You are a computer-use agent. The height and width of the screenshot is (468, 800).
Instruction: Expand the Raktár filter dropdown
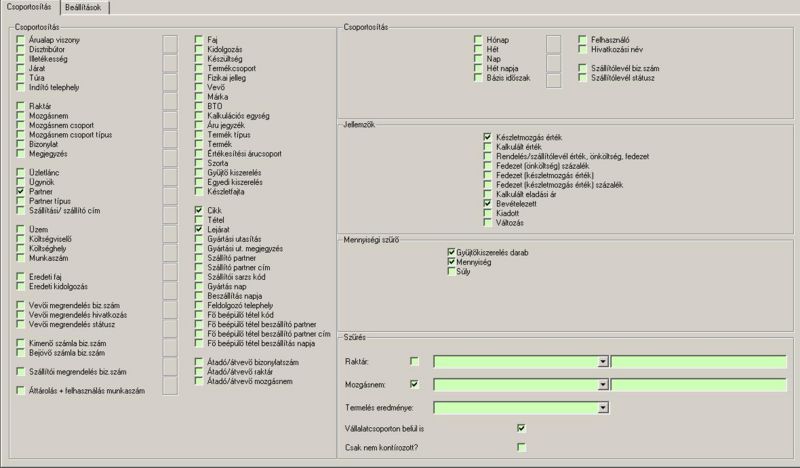[x=604, y=361]
